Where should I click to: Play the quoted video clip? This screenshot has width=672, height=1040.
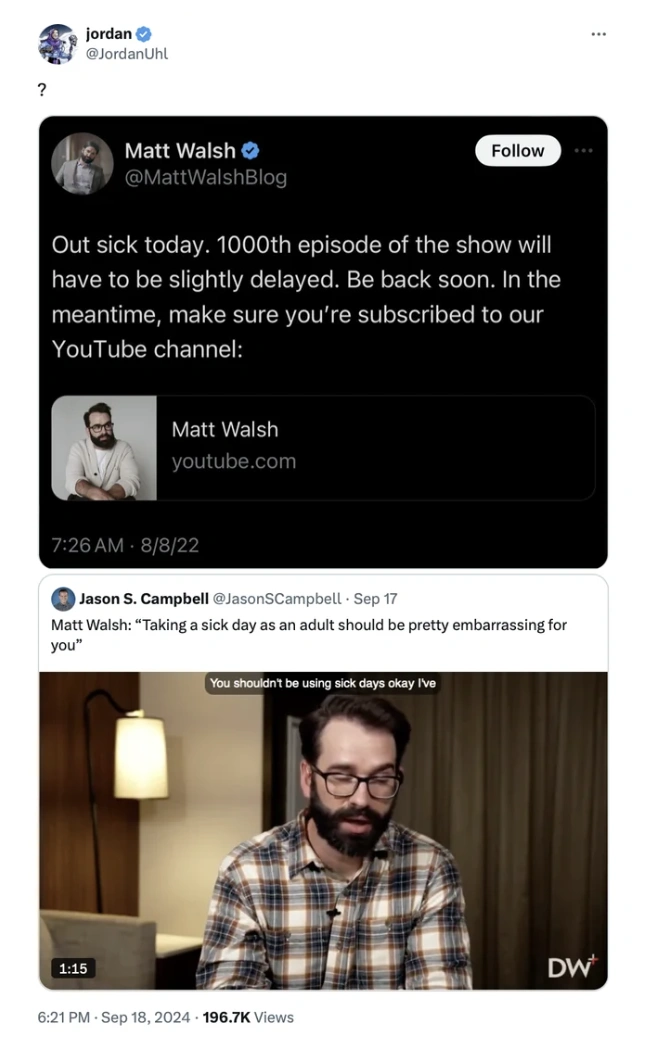tap(323, 830)
